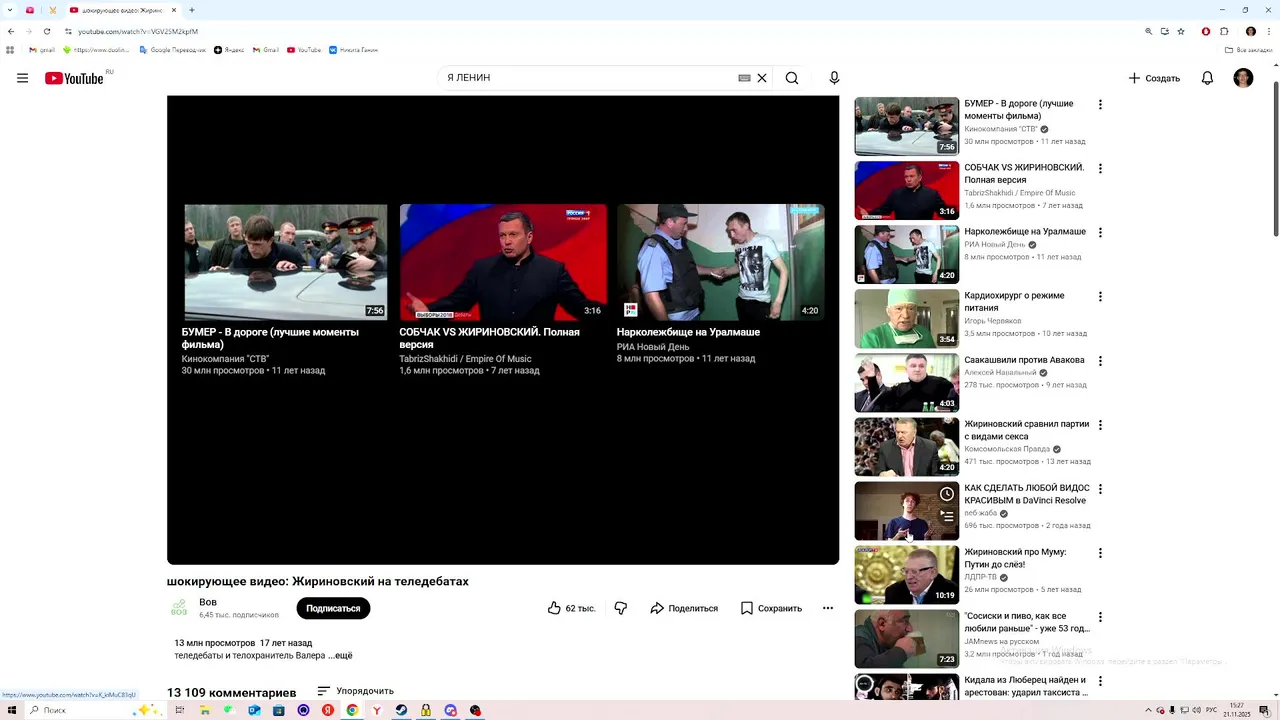Open channel Вов name link
Viewport: 1280px width, 720px height.
pyautogui.click(x=208, y=602)
